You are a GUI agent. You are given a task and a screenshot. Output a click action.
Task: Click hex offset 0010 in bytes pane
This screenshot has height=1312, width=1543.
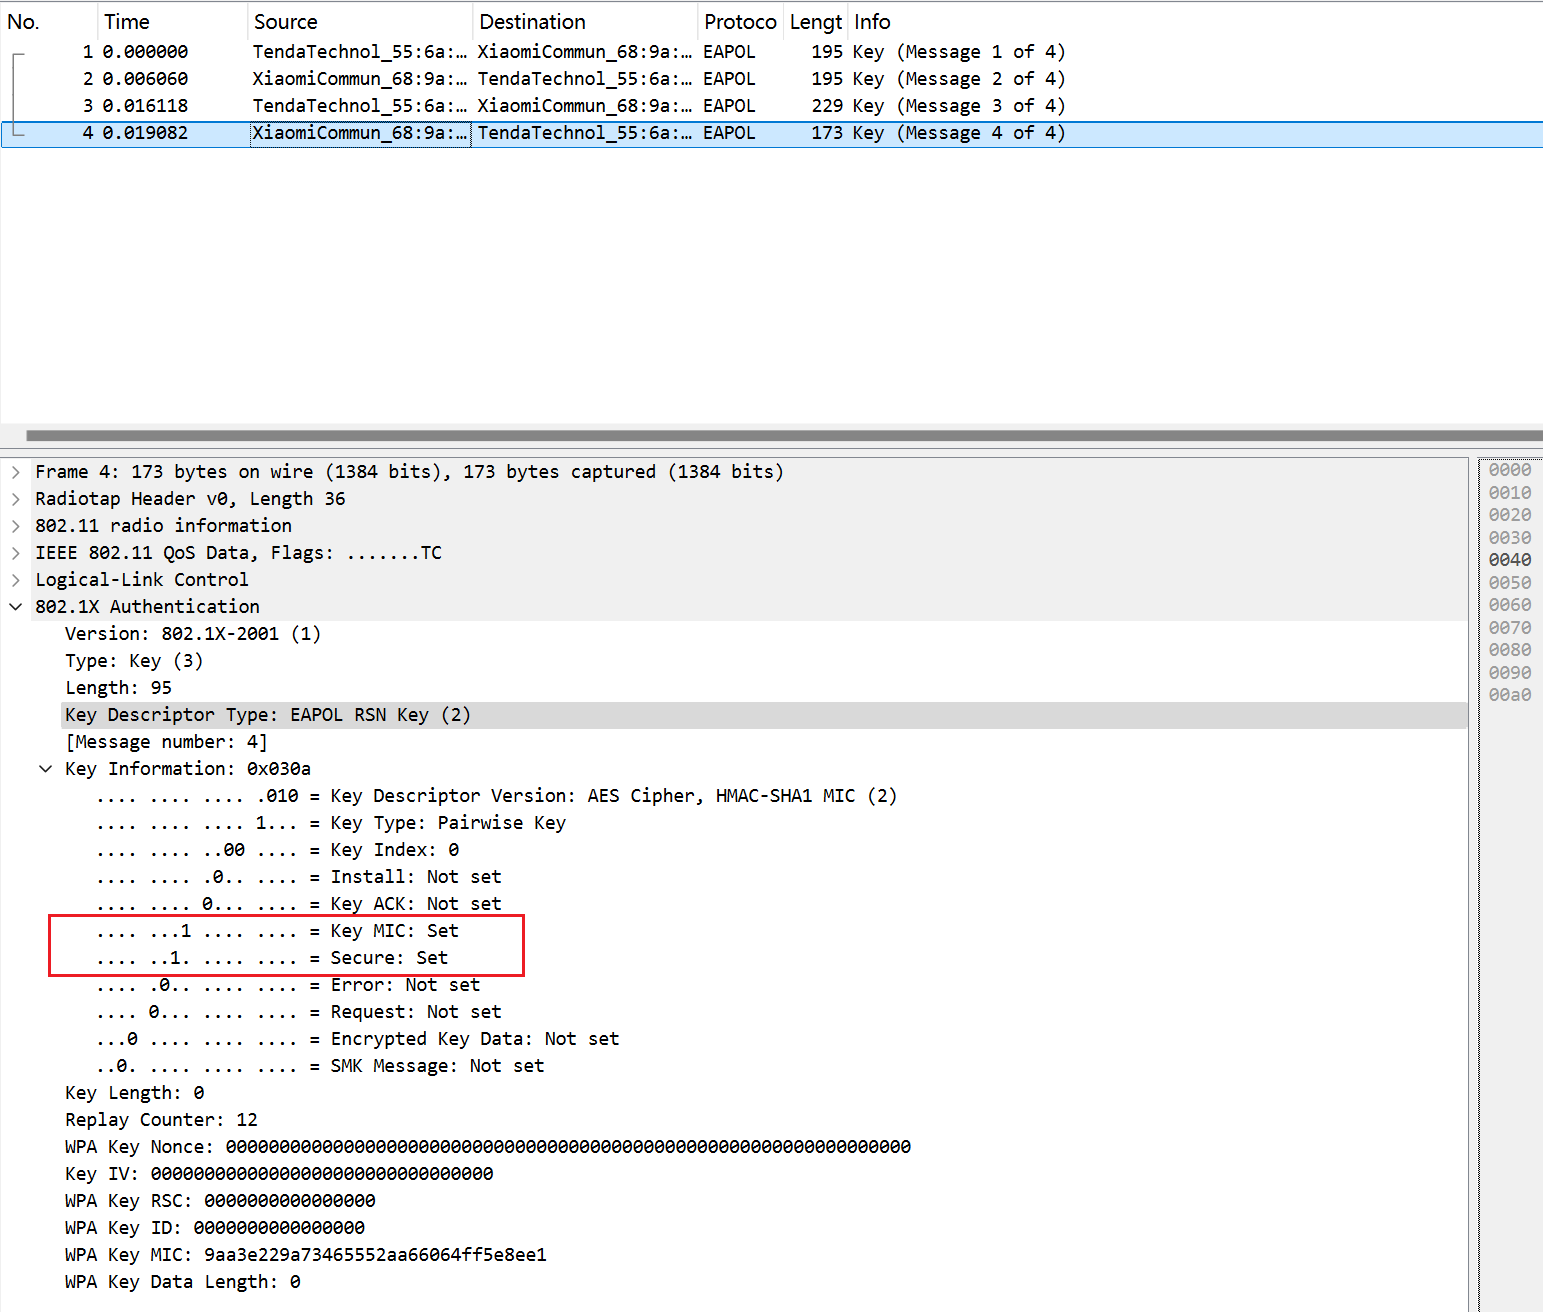point(1509,493)
